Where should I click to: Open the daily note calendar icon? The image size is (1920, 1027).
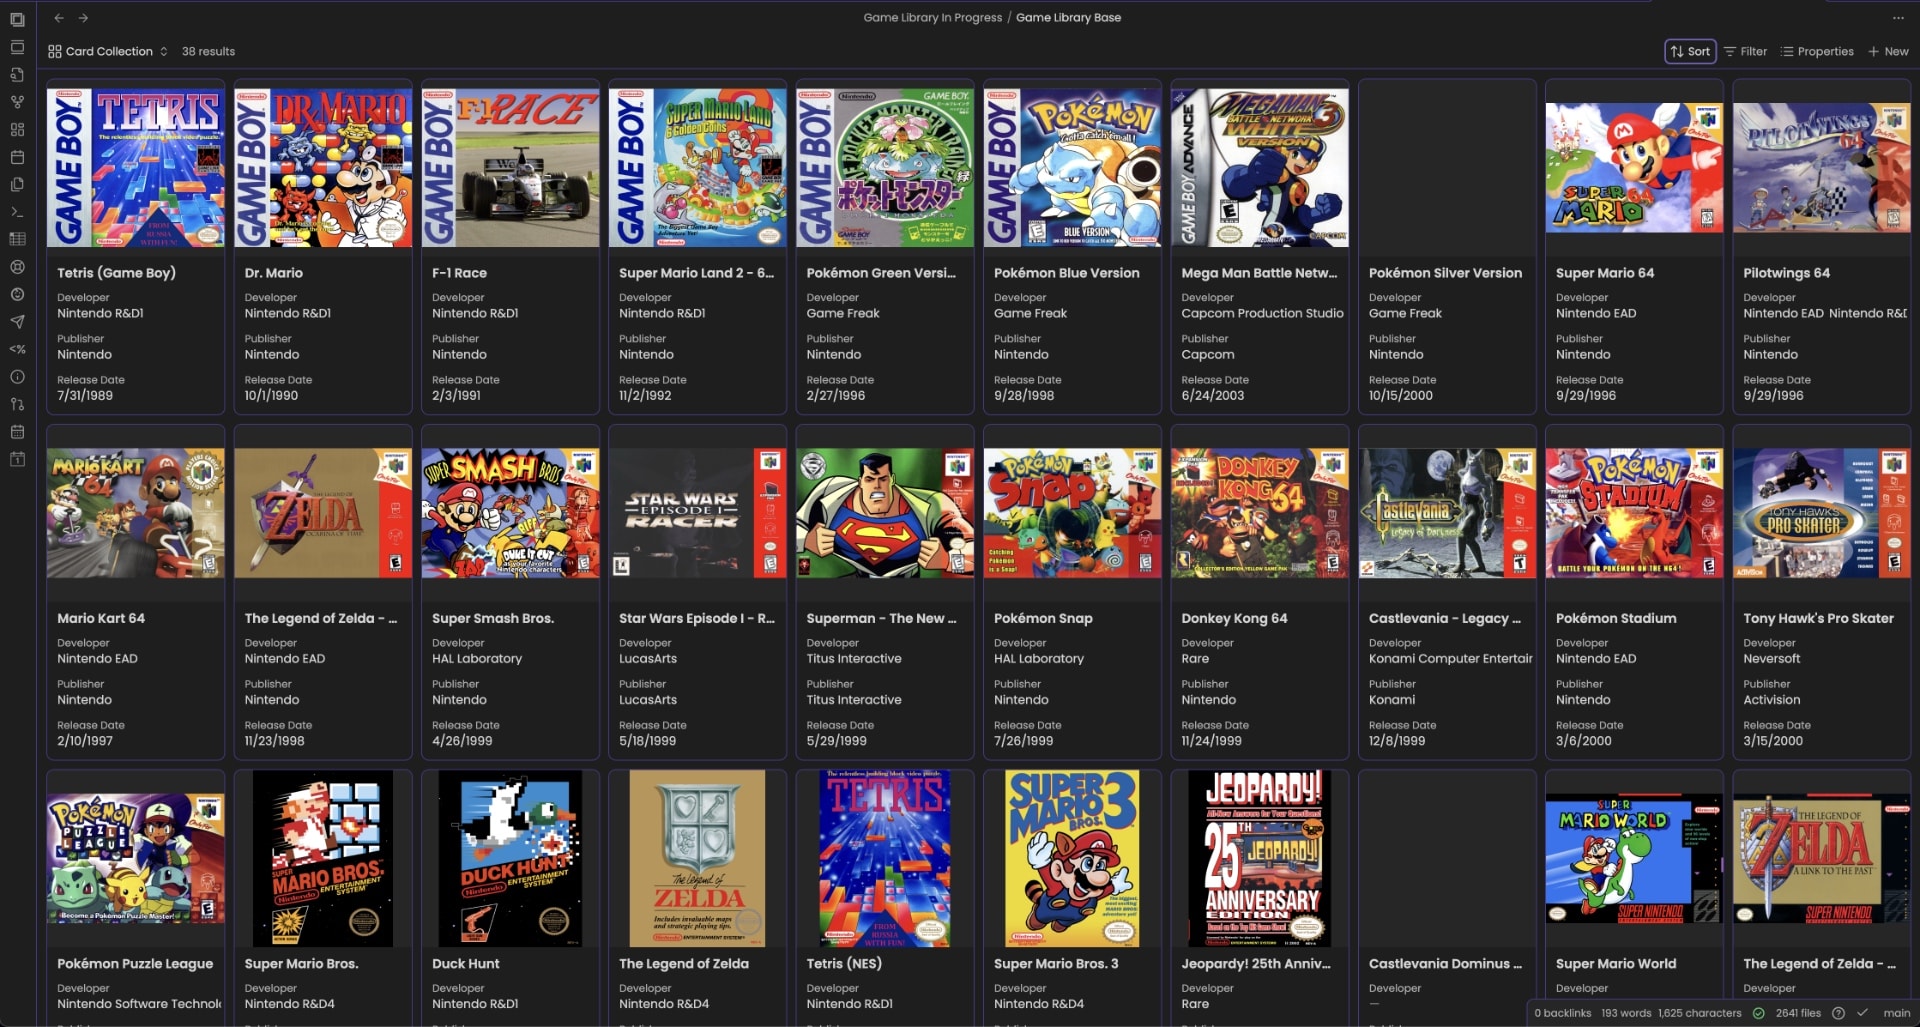[x=16, y=459]
